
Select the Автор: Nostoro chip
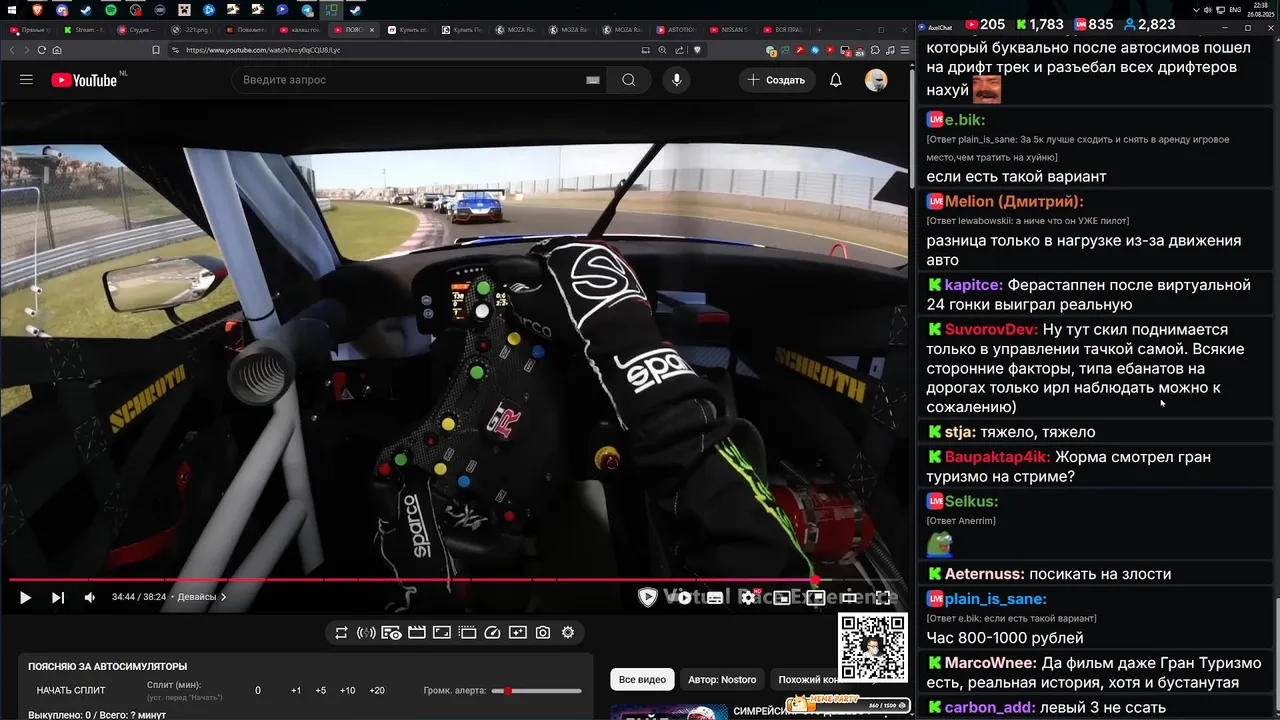point(722,680)
